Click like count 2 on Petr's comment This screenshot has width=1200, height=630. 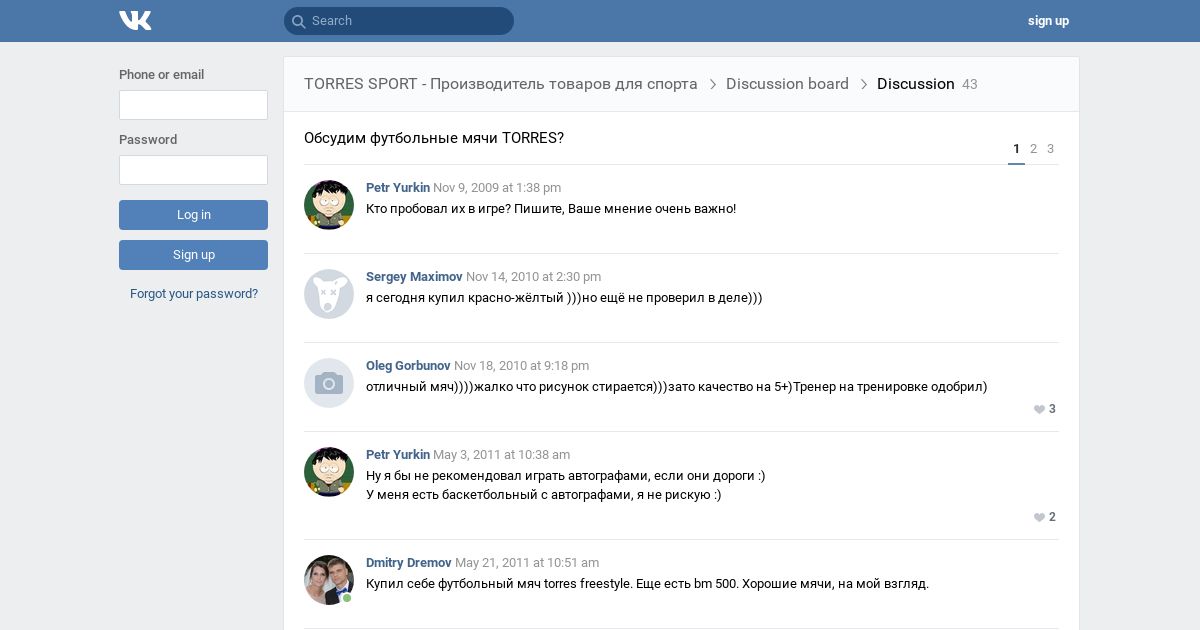(x=1052, y=517)
